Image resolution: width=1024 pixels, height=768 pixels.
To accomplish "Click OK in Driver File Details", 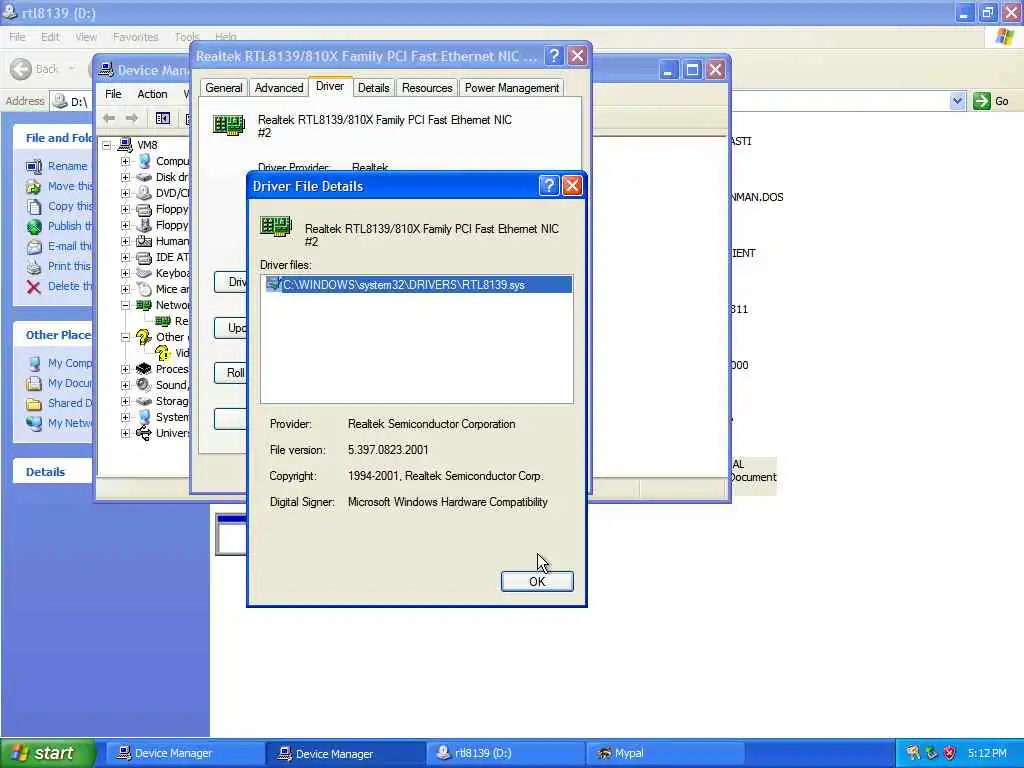I will pos(537,581).
